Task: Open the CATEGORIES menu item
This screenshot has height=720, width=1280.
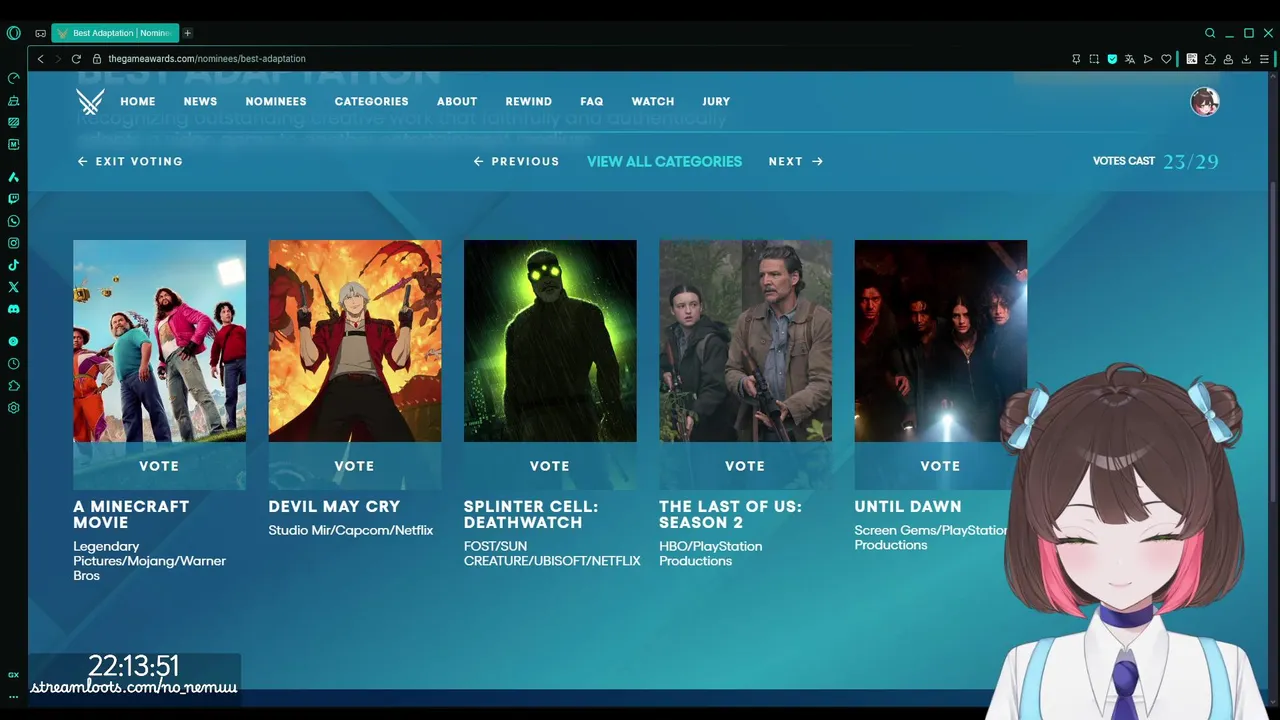Action: coord(371,101)
